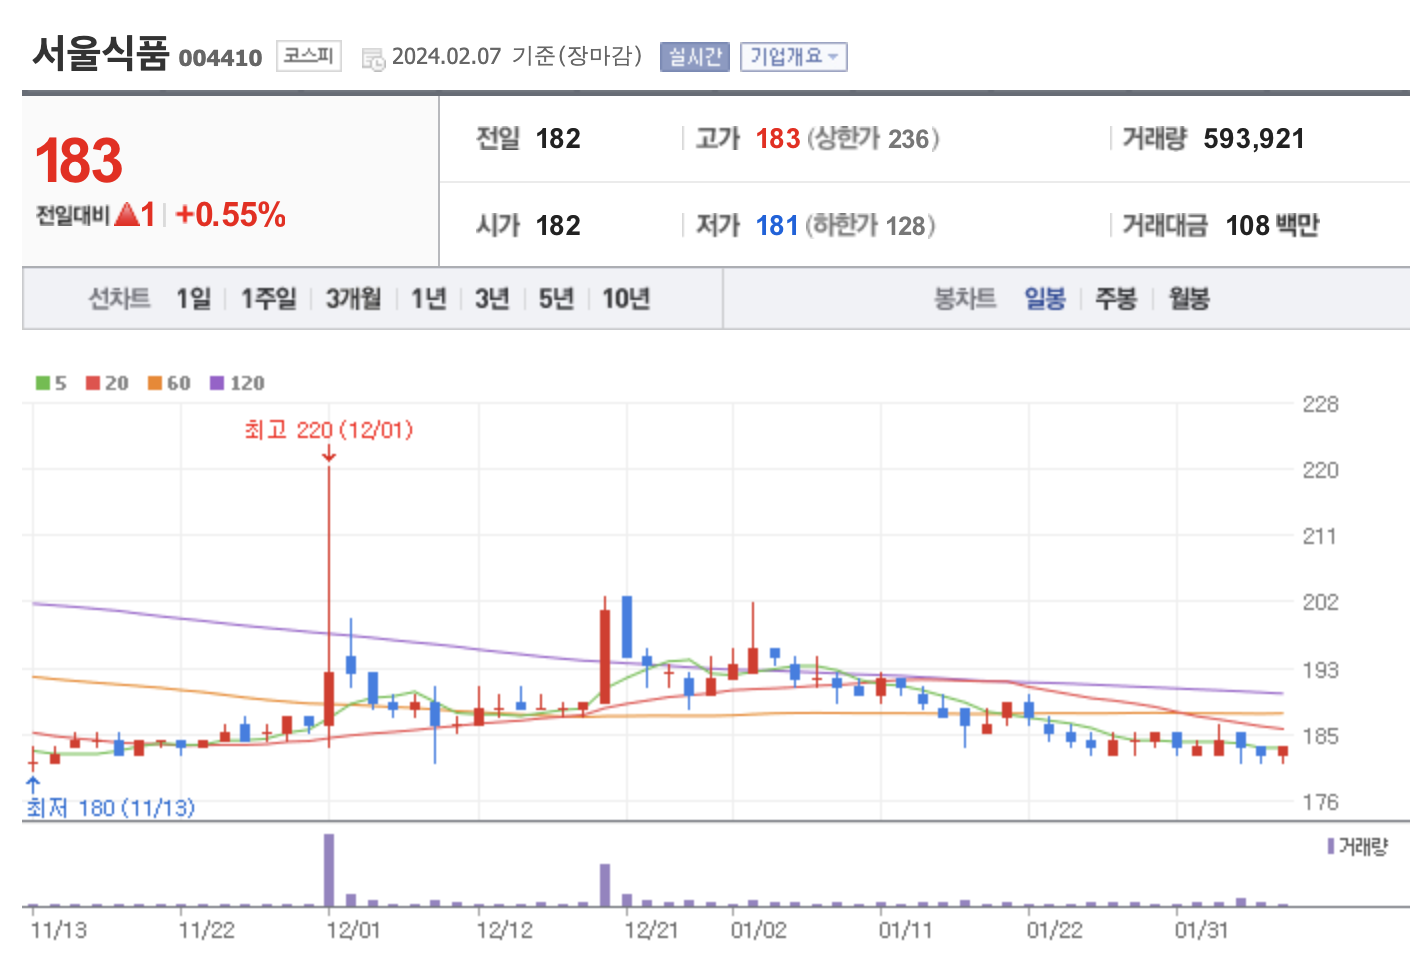
Task: Click the 저가 value 181
Action: [777, 225]
